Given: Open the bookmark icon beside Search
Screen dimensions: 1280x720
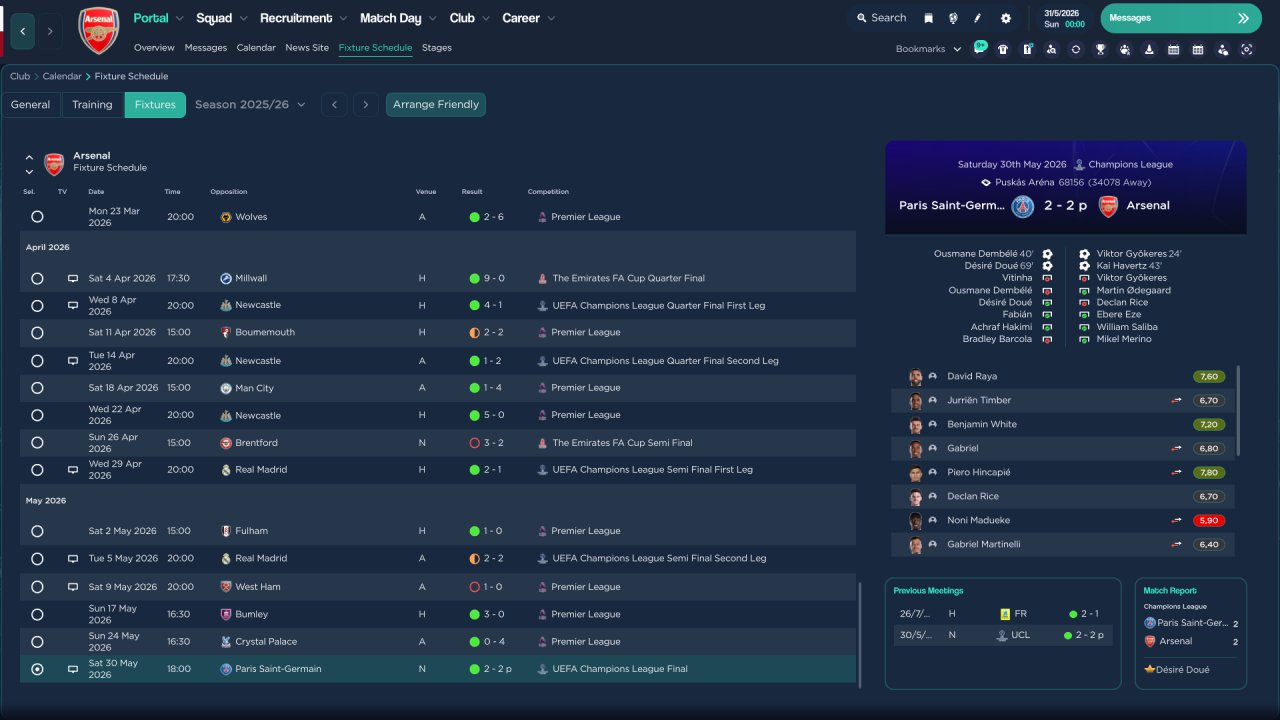Looking at the screenshot, I should coord(928,18).
